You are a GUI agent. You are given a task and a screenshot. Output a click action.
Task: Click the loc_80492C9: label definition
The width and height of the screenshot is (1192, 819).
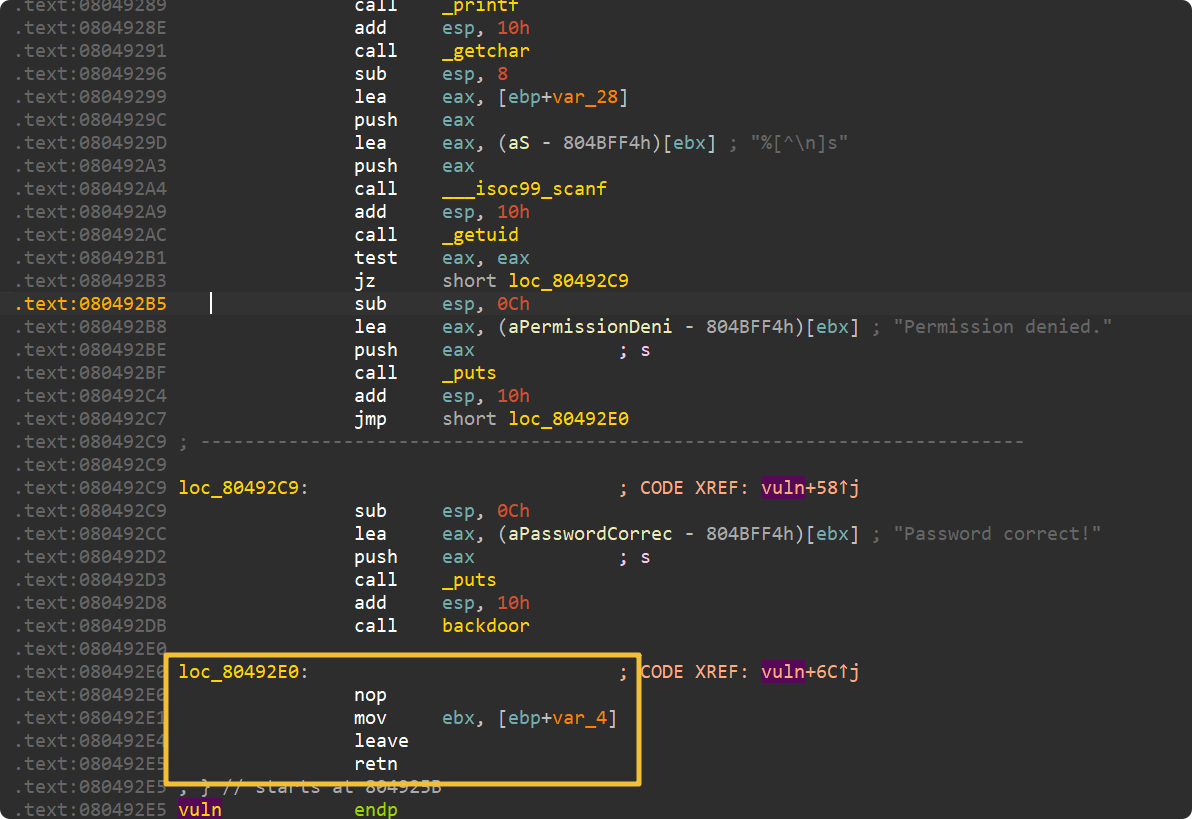tap(243, 488)
